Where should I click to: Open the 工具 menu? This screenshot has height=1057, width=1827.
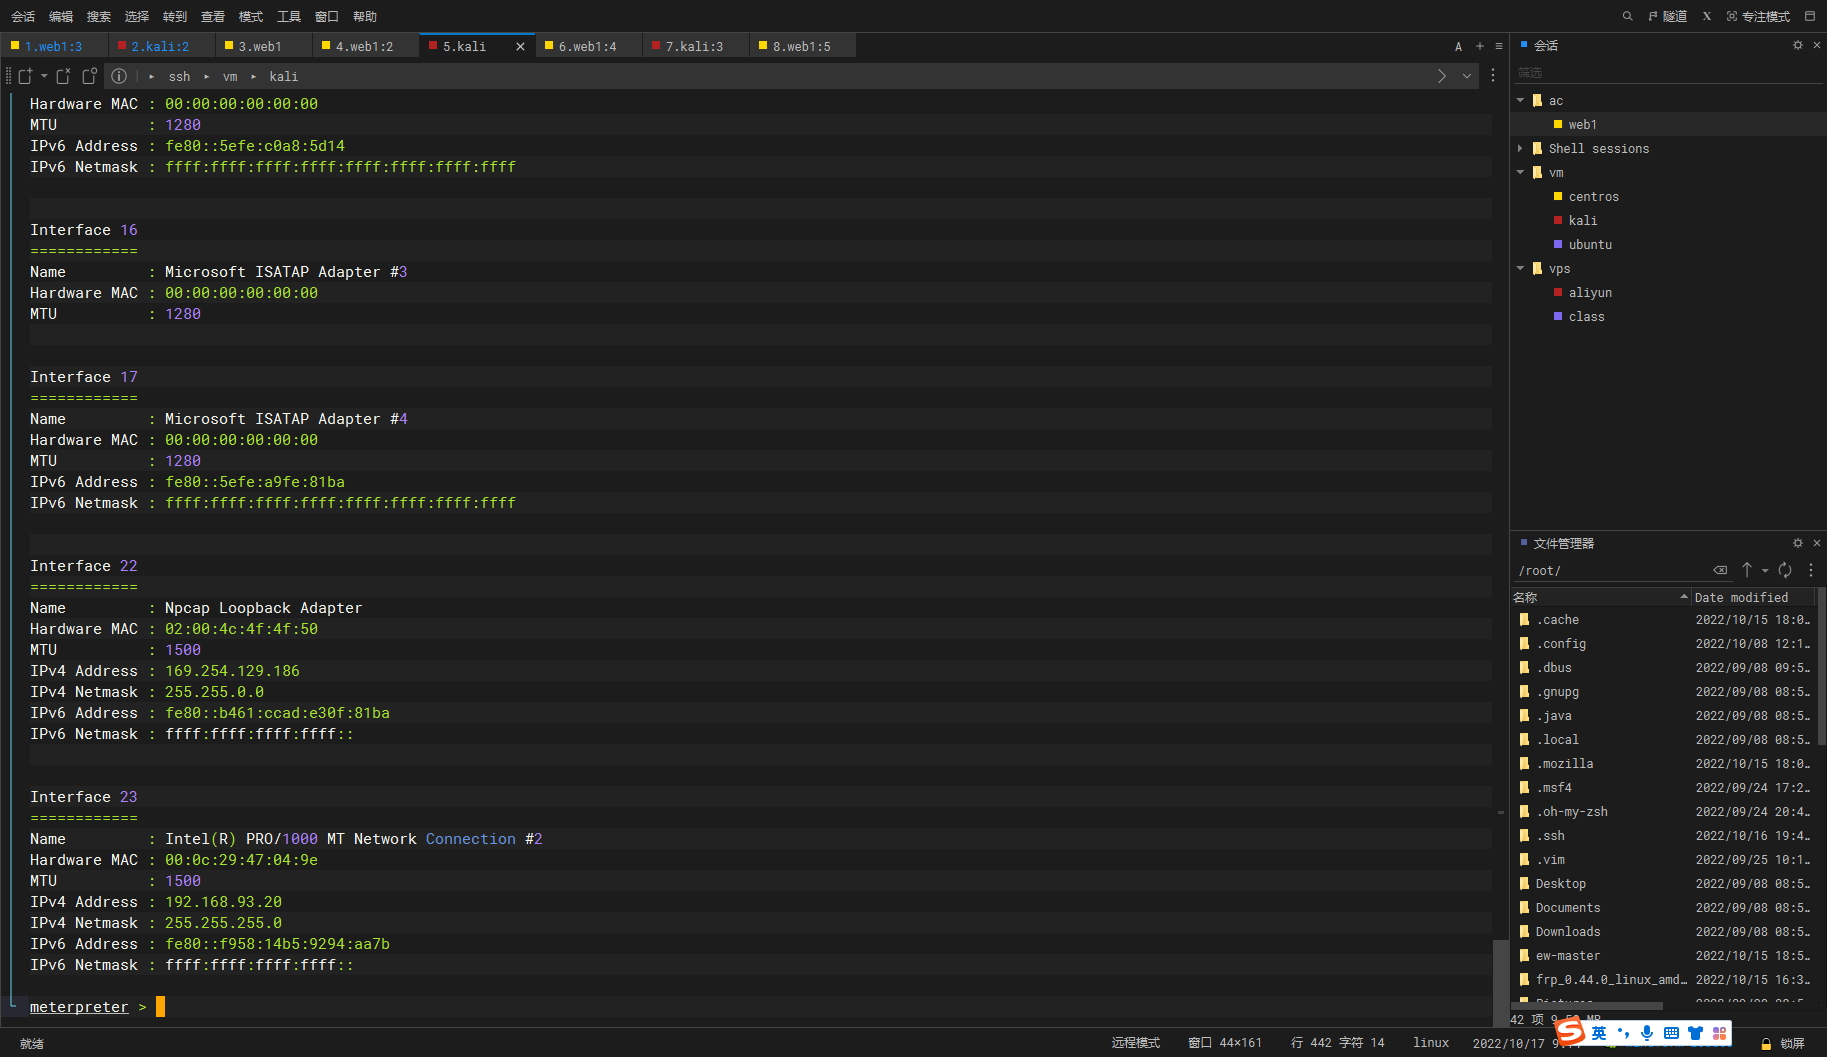click(x=289, y=16)
